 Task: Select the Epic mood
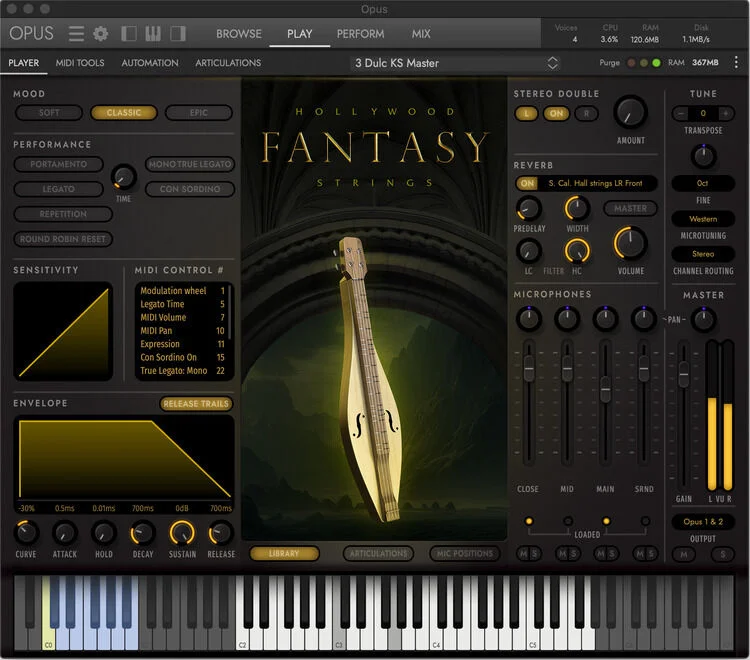[199, 113]
